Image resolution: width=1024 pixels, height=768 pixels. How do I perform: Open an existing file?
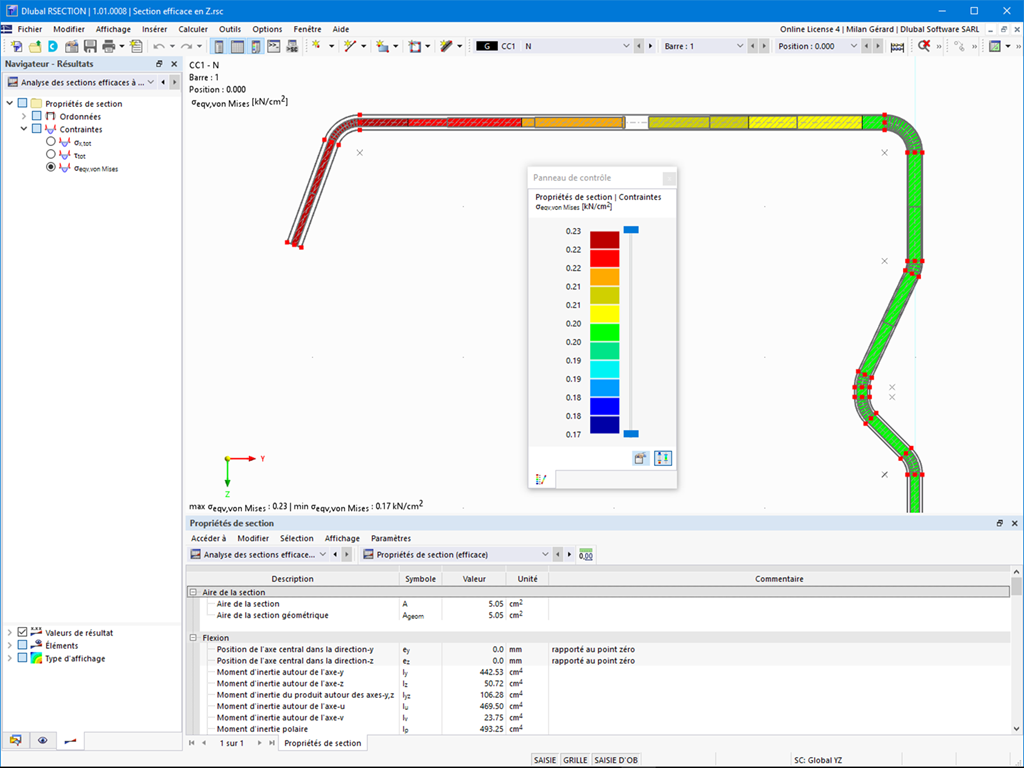click(35, 46)
